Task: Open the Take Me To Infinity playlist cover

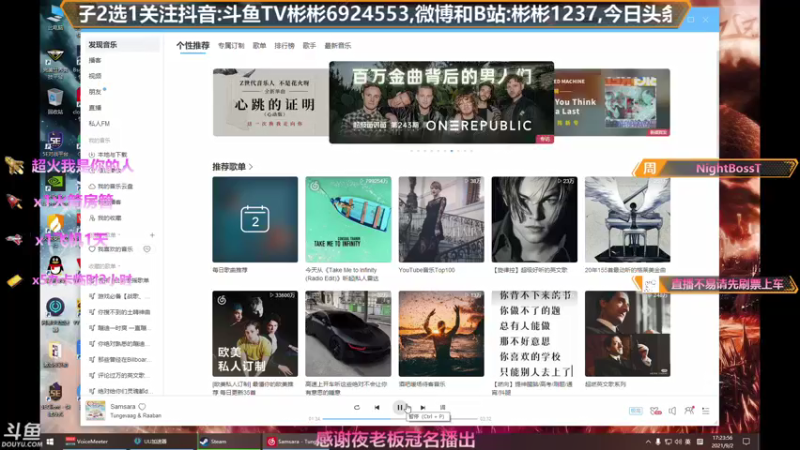Action: (x=348, y=219)
